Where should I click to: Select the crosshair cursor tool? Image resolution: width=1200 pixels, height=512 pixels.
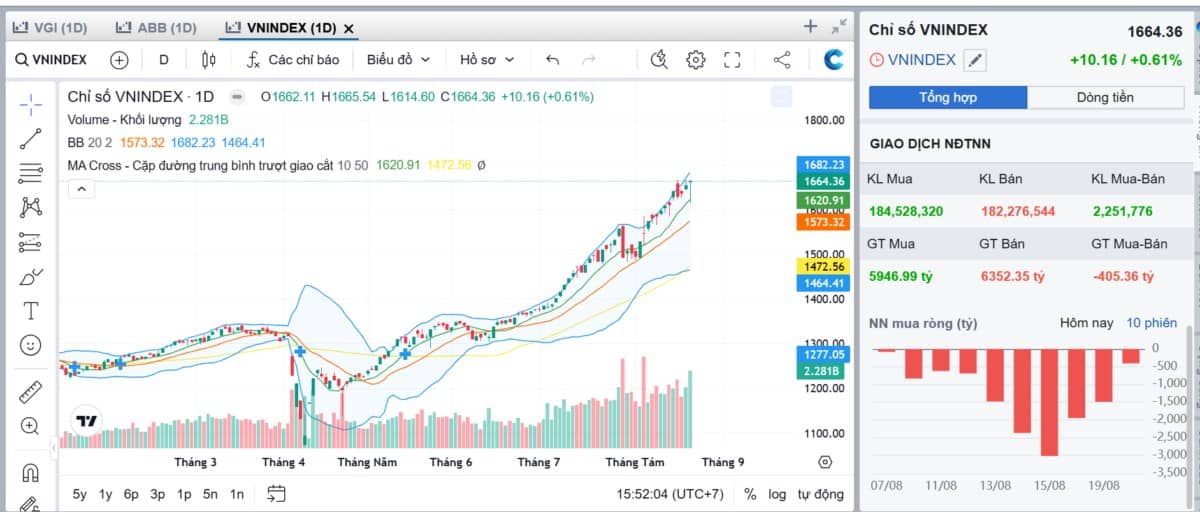click(x=31, y=104)
